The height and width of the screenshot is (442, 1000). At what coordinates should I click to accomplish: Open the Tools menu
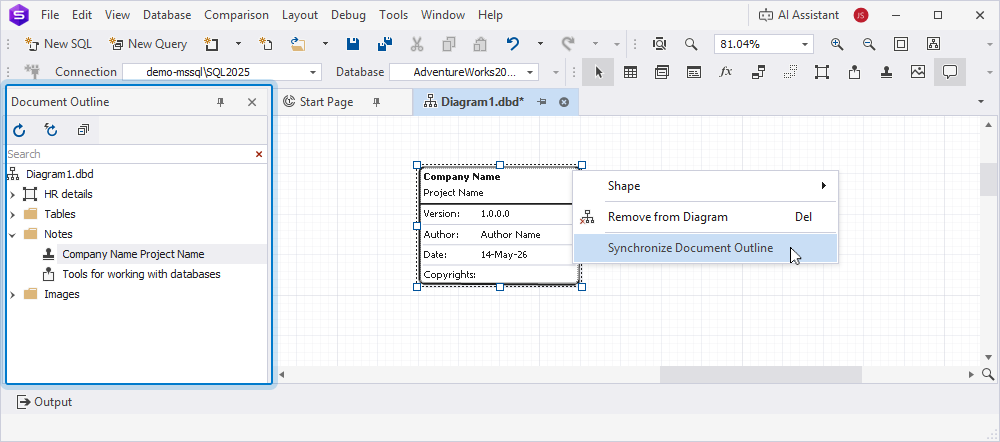click(x=393, y=15)
